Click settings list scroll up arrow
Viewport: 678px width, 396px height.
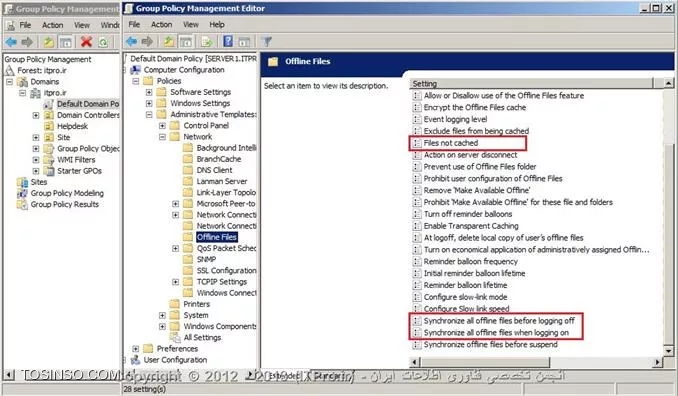[x=668, y=83]
